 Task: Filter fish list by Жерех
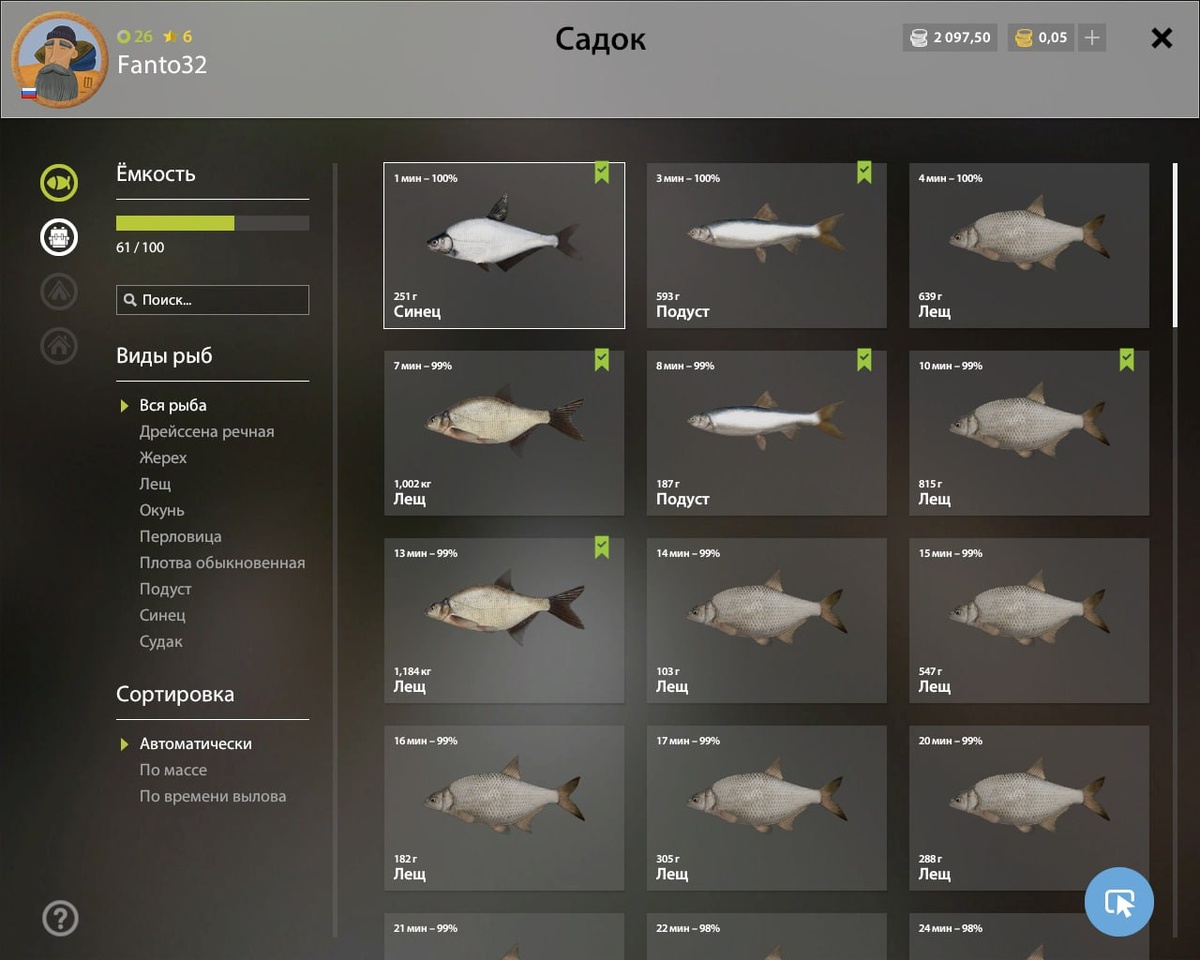(163, 458)
